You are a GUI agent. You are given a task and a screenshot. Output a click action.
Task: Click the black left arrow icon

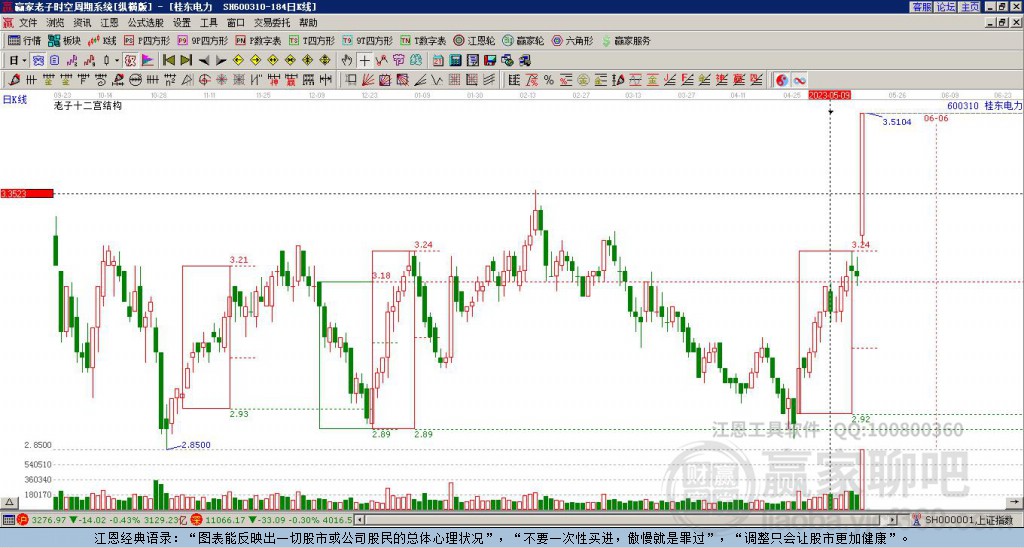click(x=204, y=61)
